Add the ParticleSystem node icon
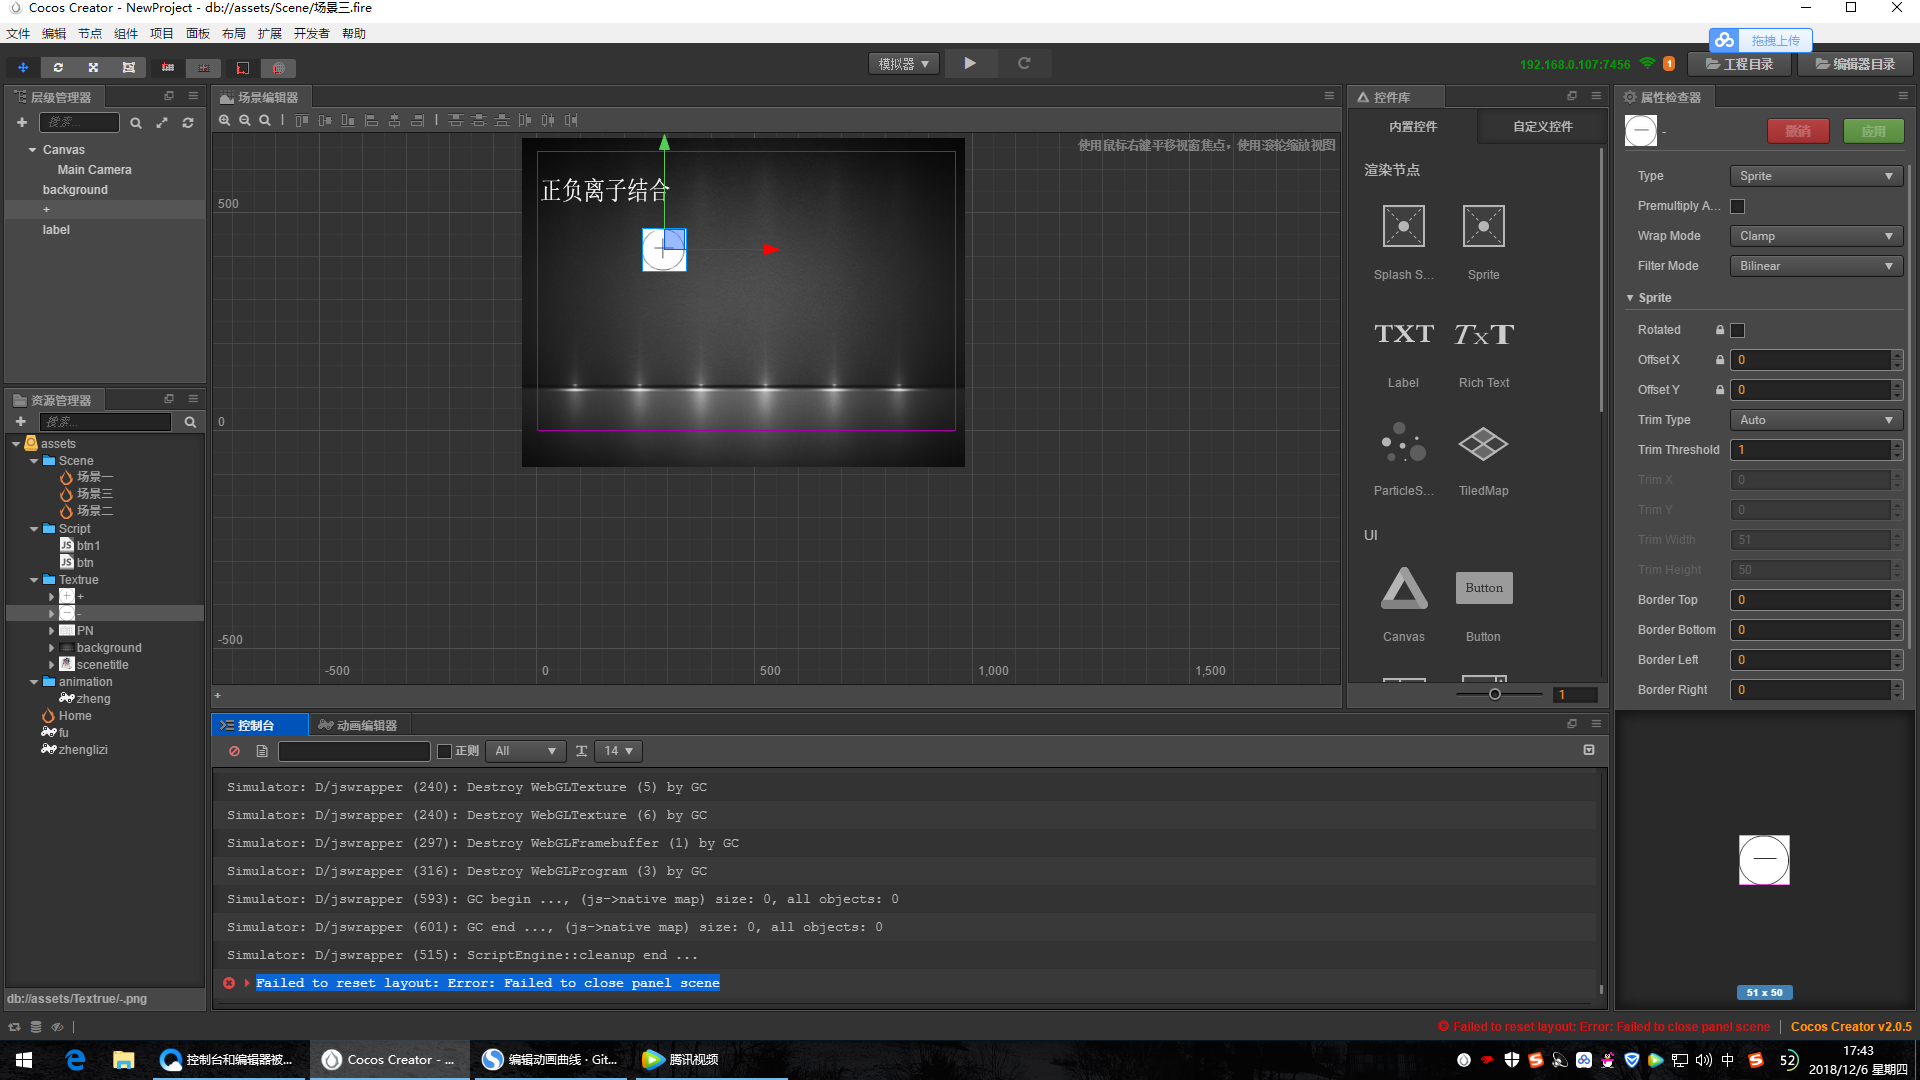 [x=1403, y=443]
